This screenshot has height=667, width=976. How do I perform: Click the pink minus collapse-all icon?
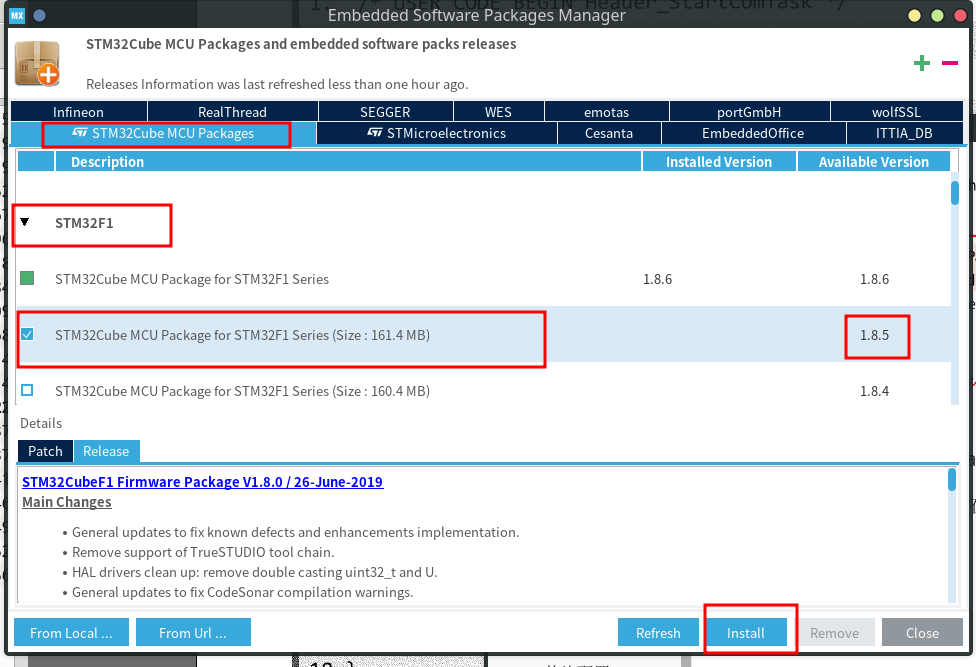[x=950, y=63]
